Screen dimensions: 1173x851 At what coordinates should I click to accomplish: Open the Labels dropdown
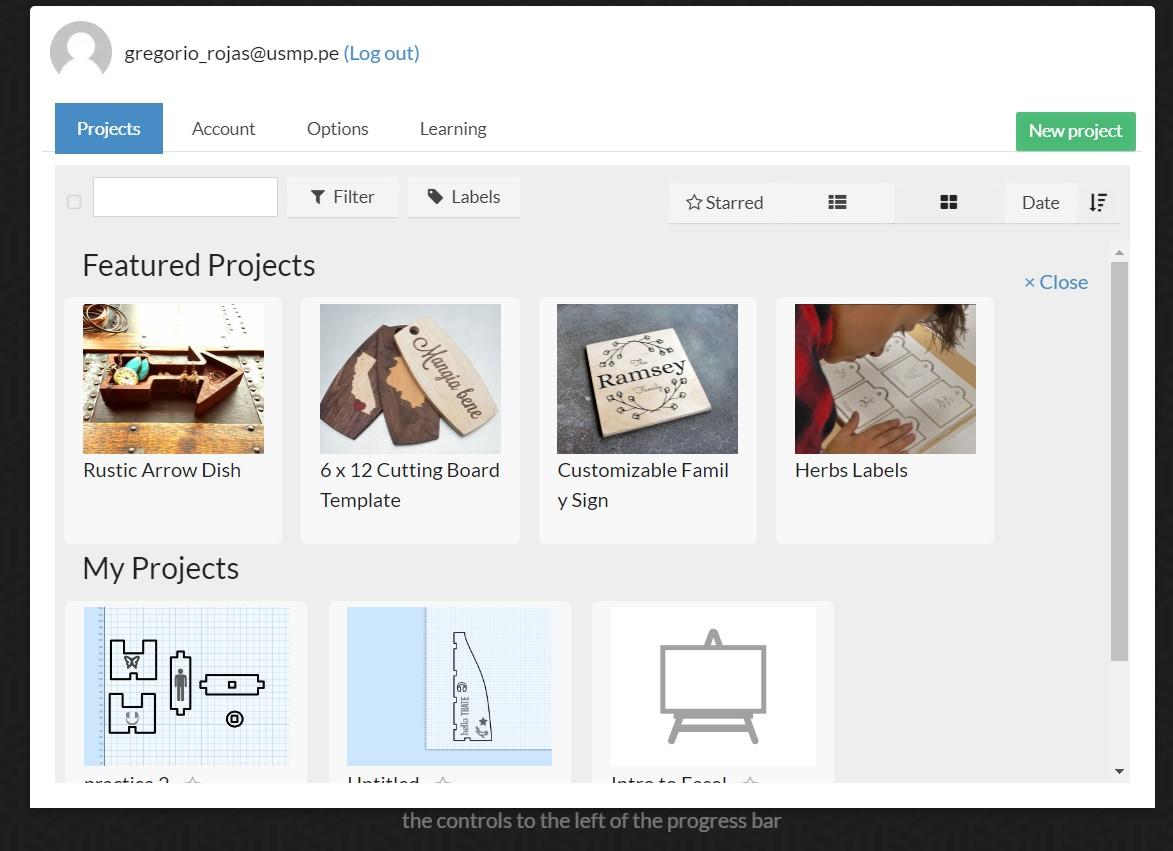tap(464, 197)
